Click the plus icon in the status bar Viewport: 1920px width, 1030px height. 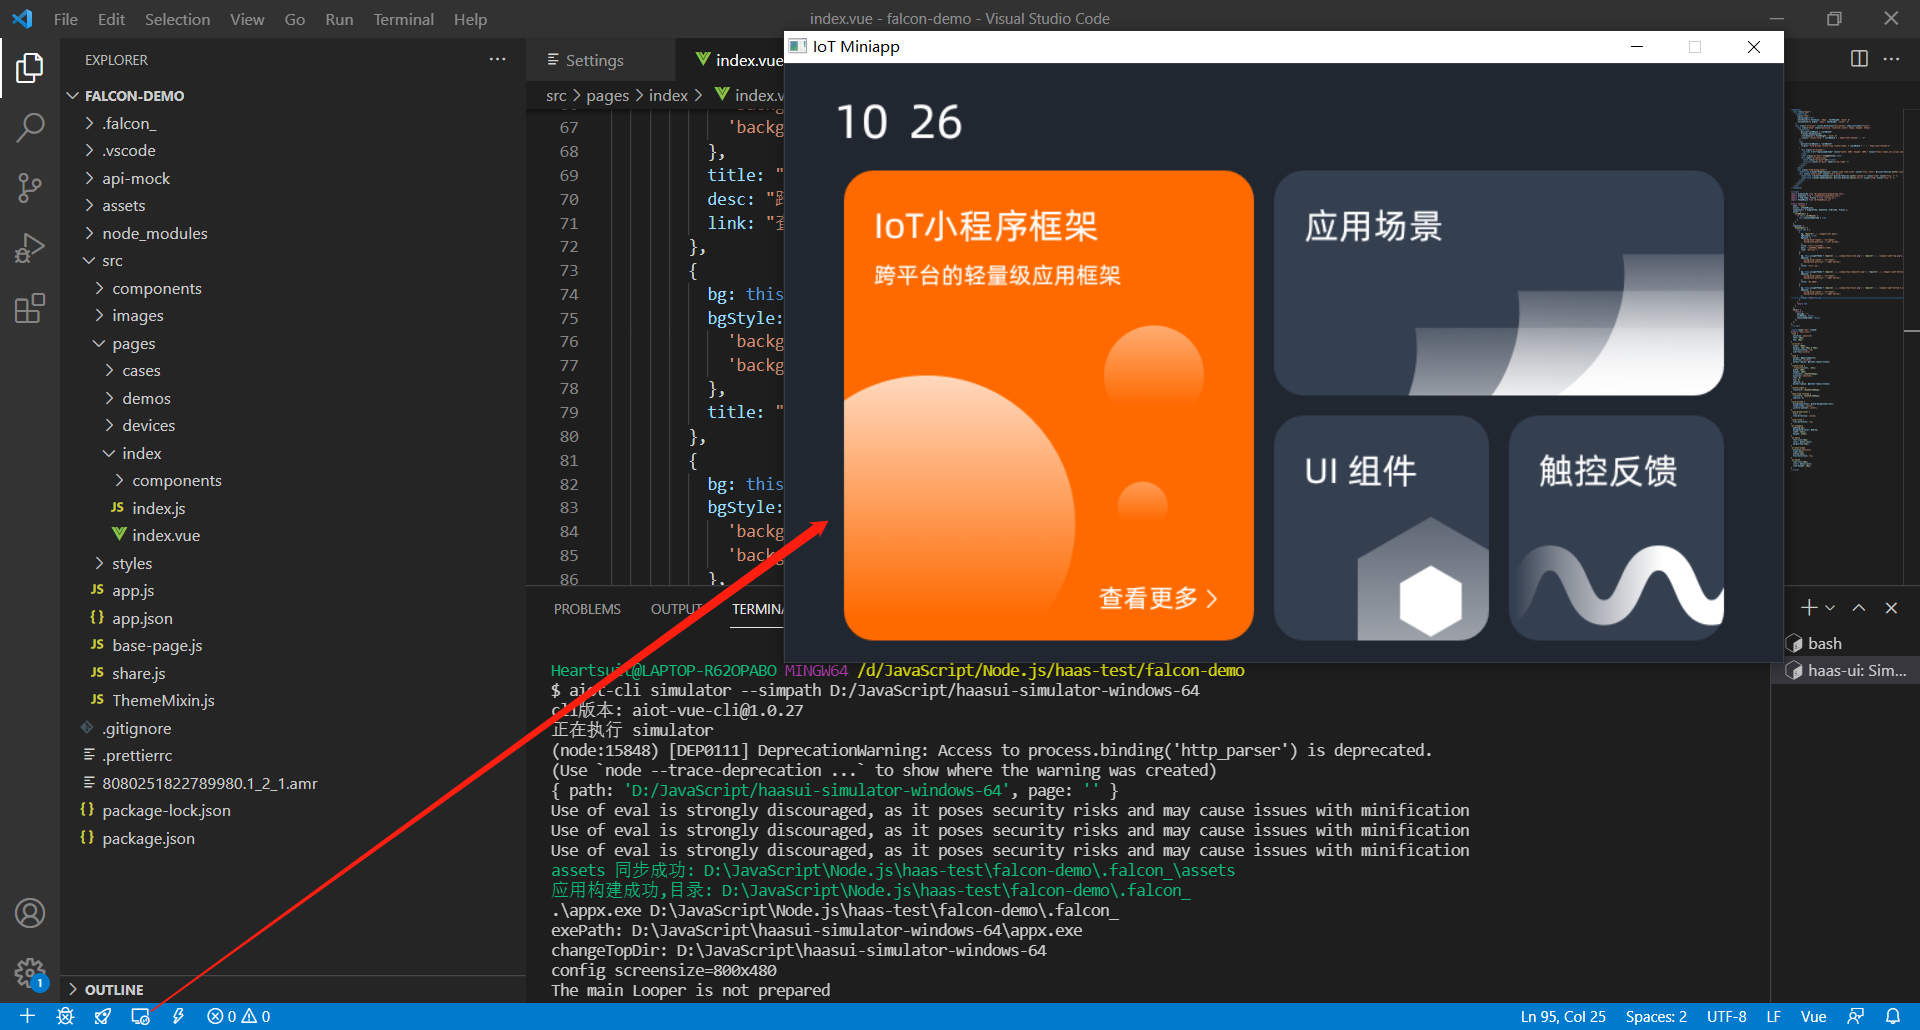click(x=27, y=1016)
